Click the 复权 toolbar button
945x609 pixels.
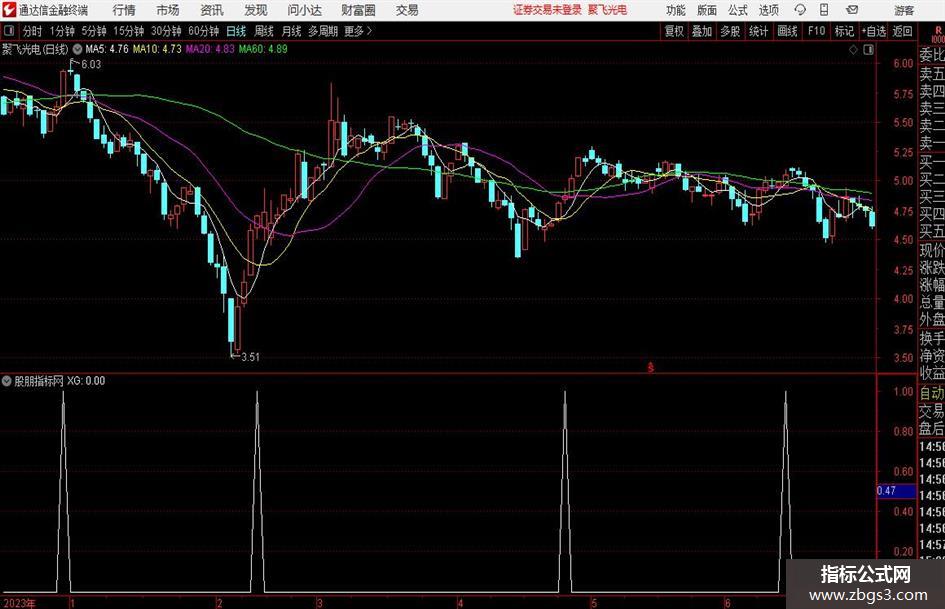click(x=674, y=31)
